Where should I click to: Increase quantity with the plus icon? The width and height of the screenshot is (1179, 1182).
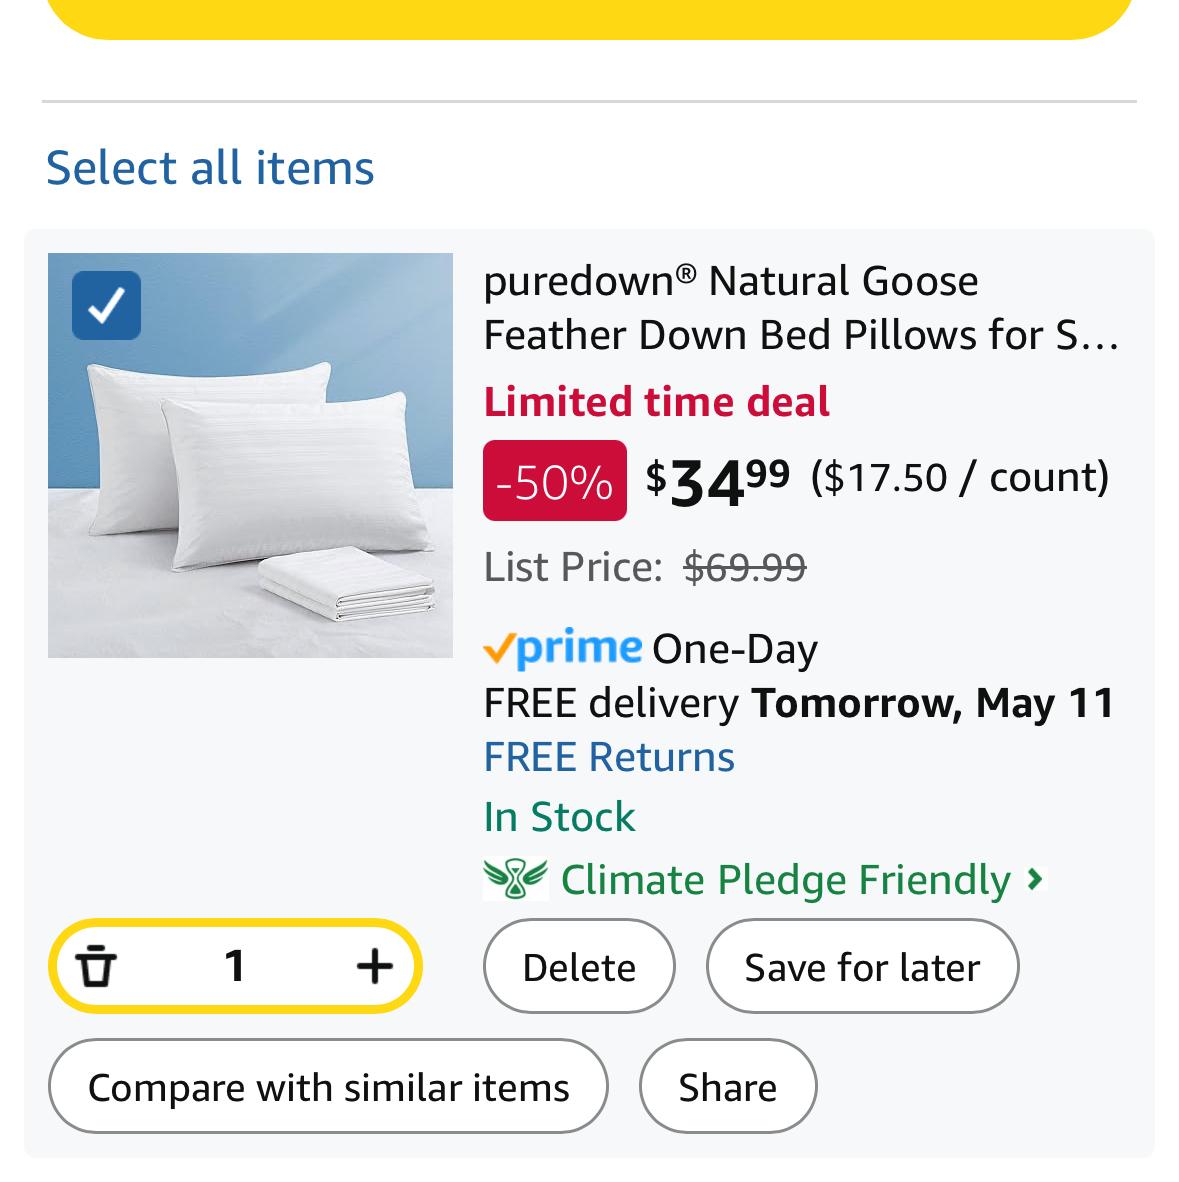click(x=374, y=966)
